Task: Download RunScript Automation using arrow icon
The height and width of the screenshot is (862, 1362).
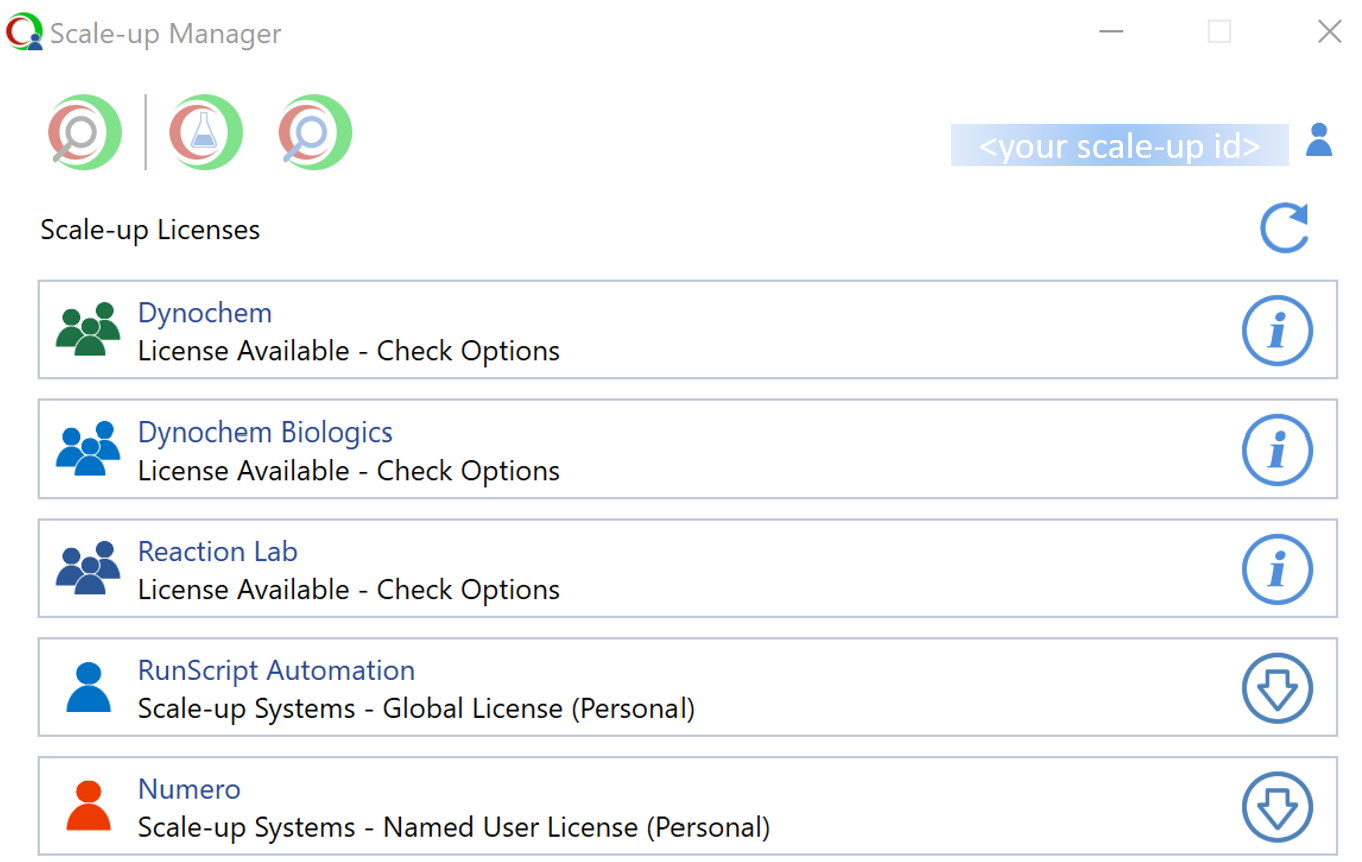Action: 1277,688
